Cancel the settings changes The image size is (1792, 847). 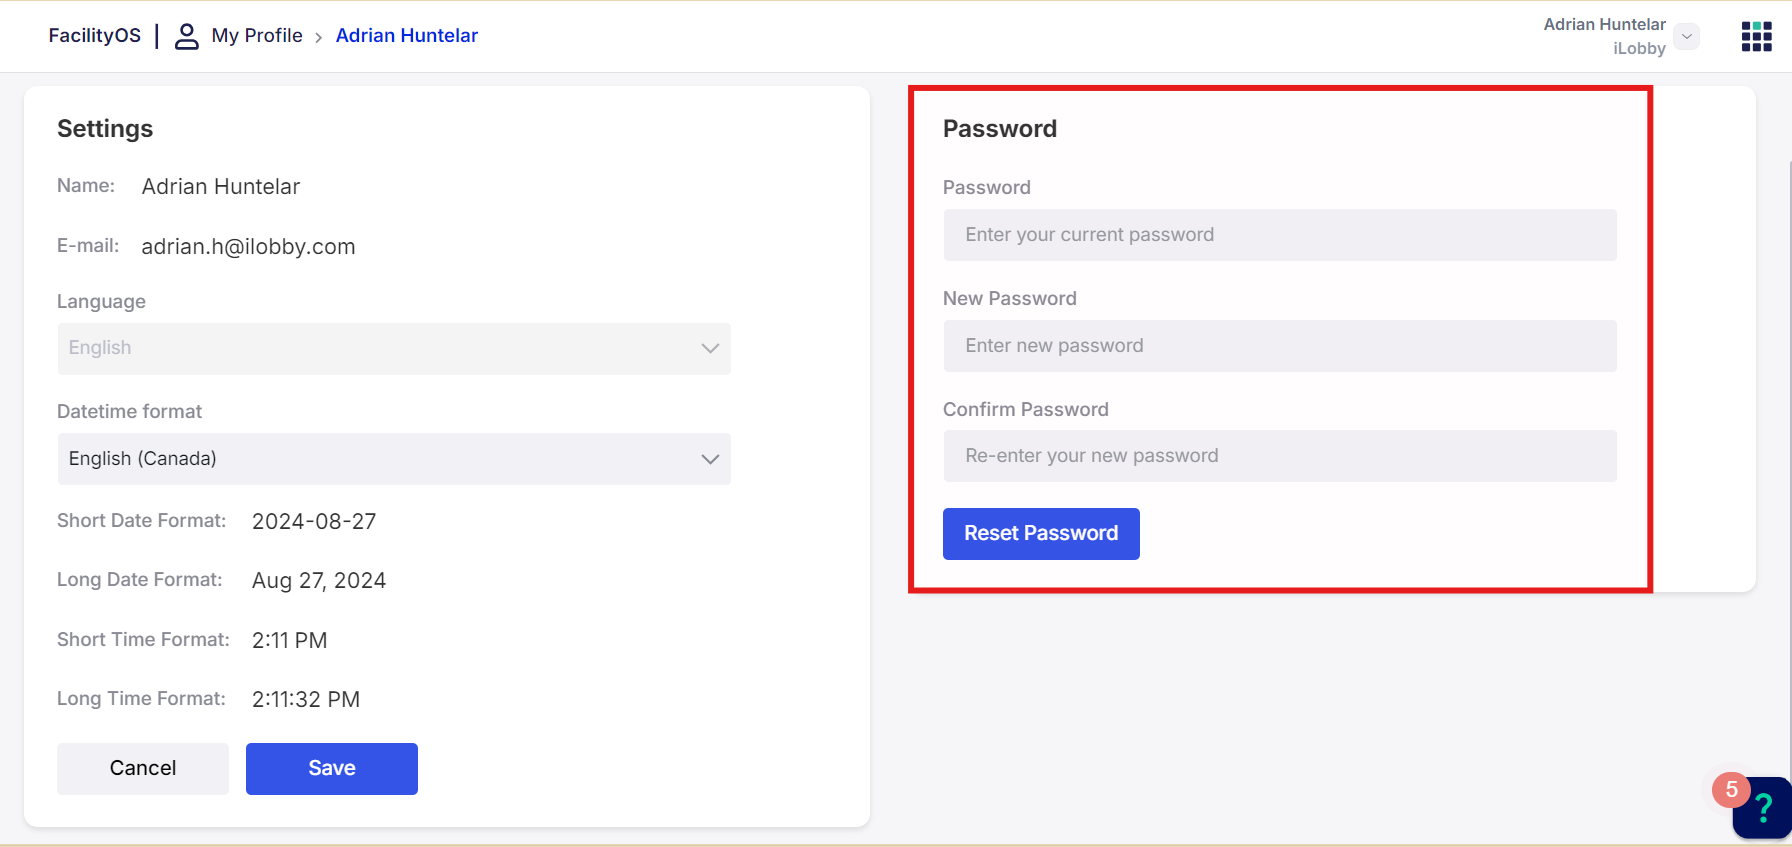click(x=143, y=769)
